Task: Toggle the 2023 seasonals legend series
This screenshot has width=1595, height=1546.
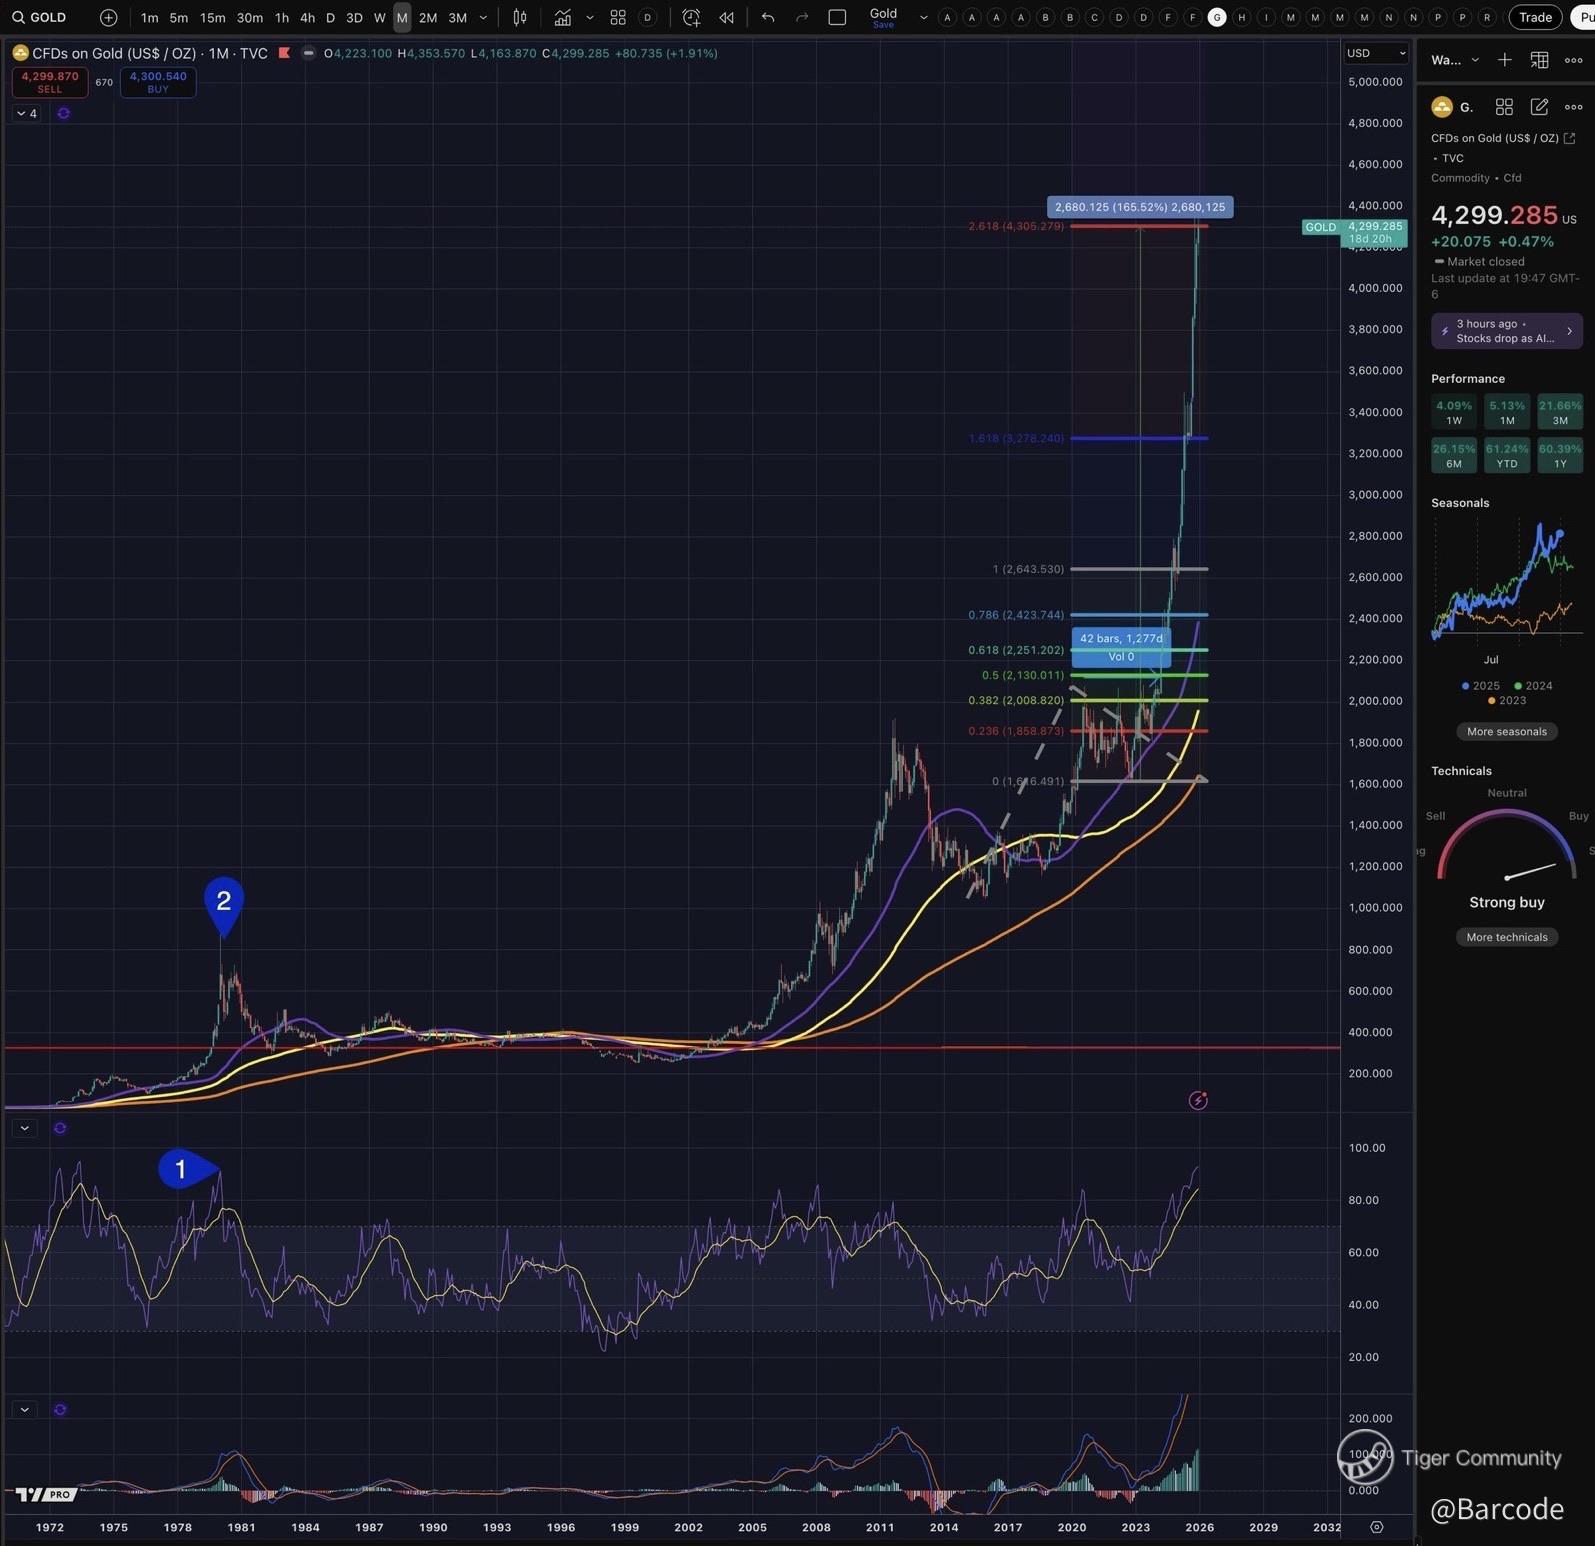Action: pyautogui.click(x=1507, y=700)
